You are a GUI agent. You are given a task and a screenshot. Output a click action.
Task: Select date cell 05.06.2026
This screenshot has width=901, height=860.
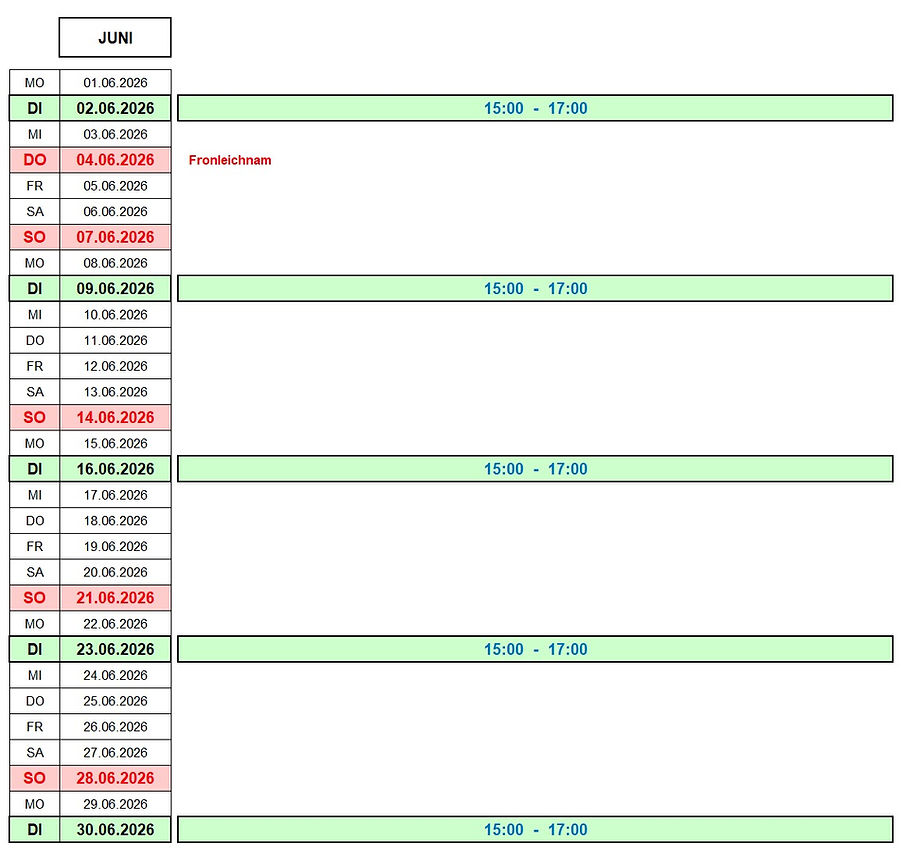click(x=115, y=186)
